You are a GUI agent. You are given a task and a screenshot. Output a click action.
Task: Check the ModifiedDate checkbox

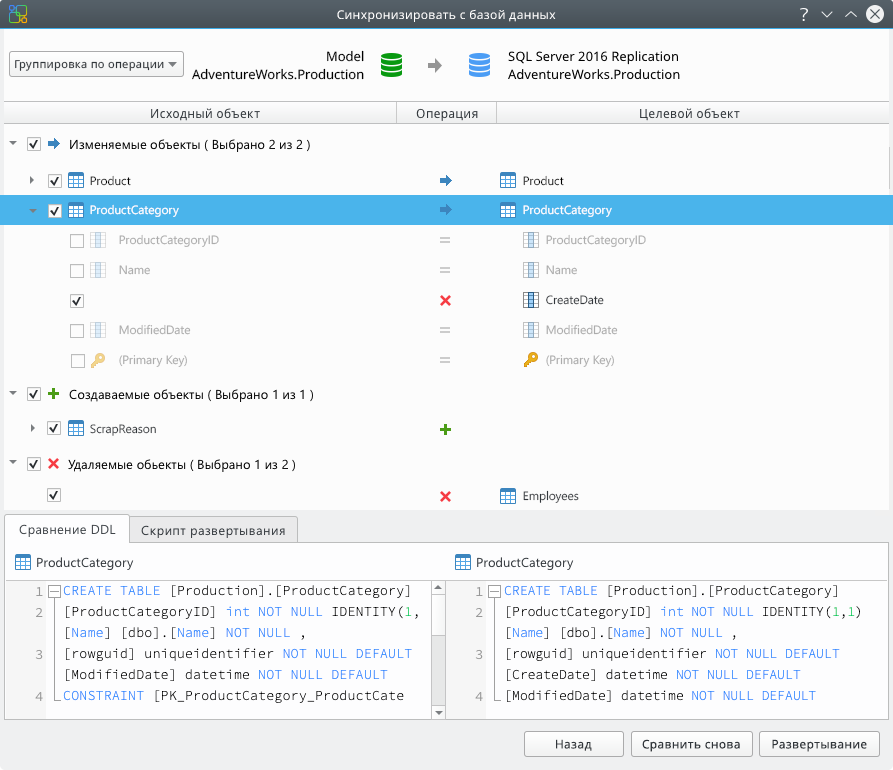(77, 331)
